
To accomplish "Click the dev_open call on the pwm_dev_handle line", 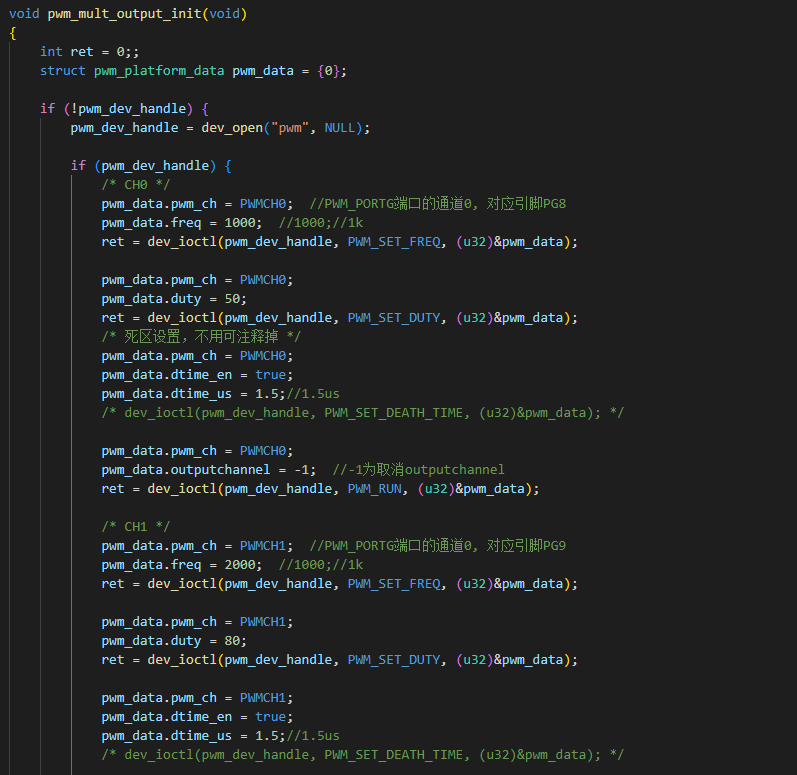I will coord(232,128).
